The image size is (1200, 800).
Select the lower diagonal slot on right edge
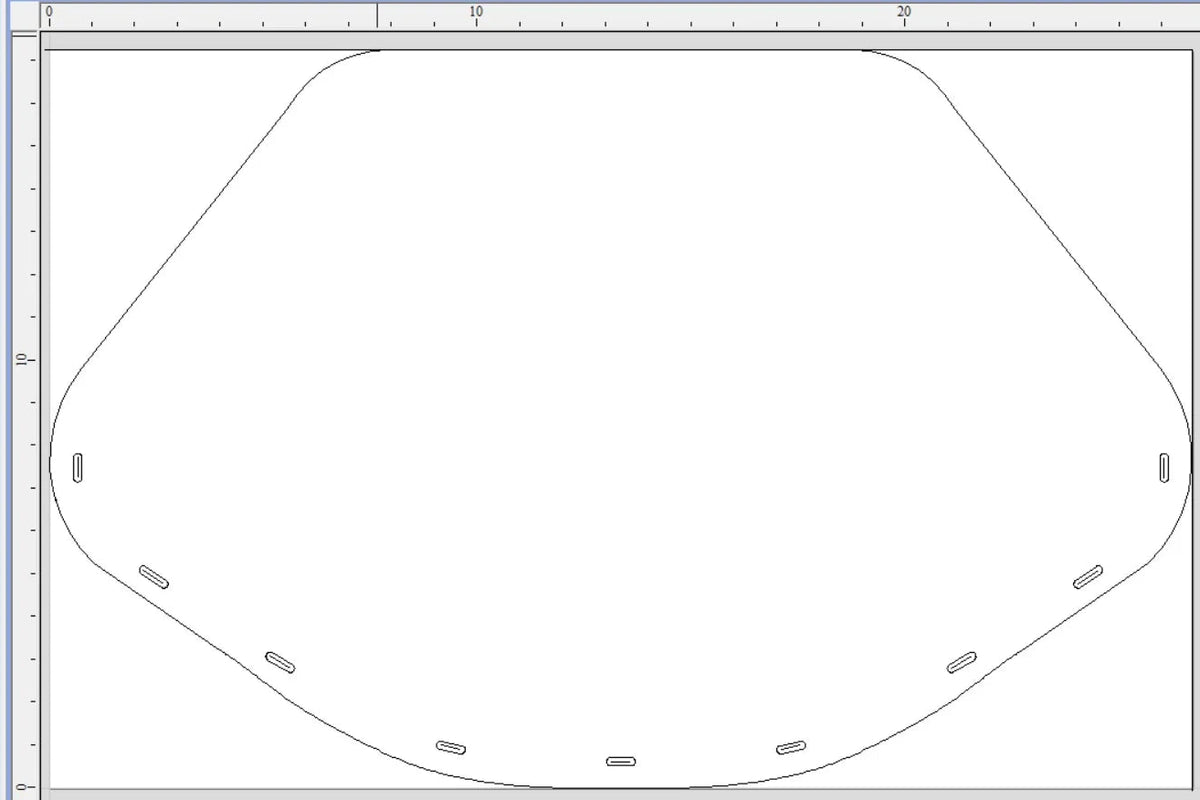(x=962, y=662)
